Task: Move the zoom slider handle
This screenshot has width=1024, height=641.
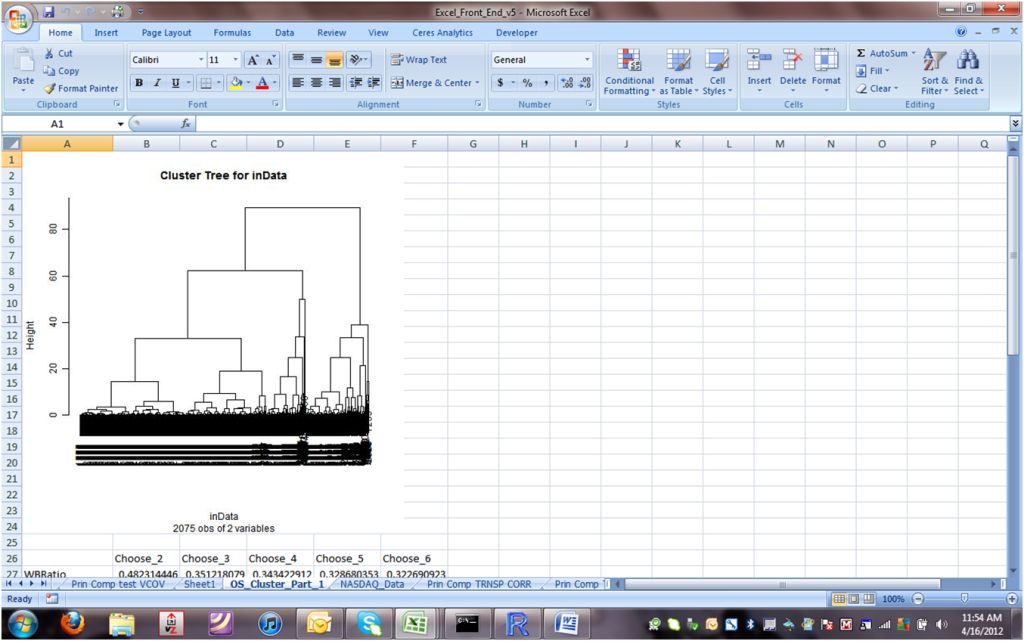Action: click(x=964, y=599)
